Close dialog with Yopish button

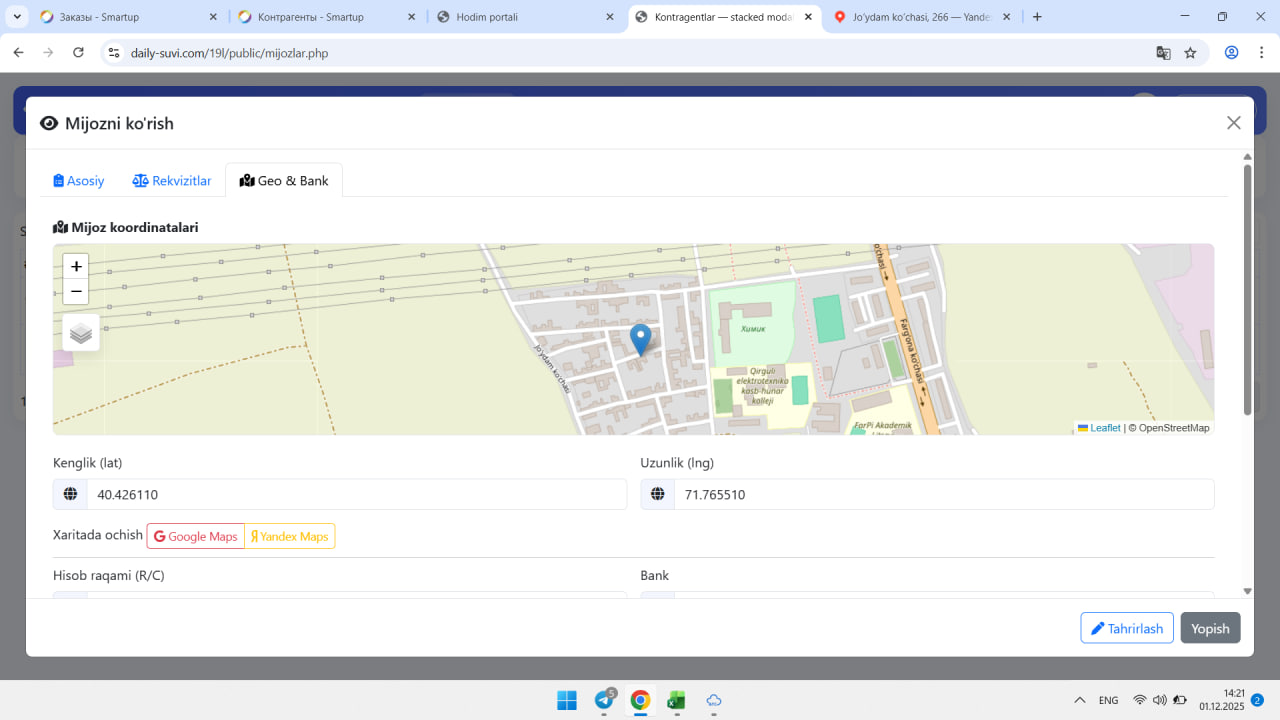(1210, 628)
